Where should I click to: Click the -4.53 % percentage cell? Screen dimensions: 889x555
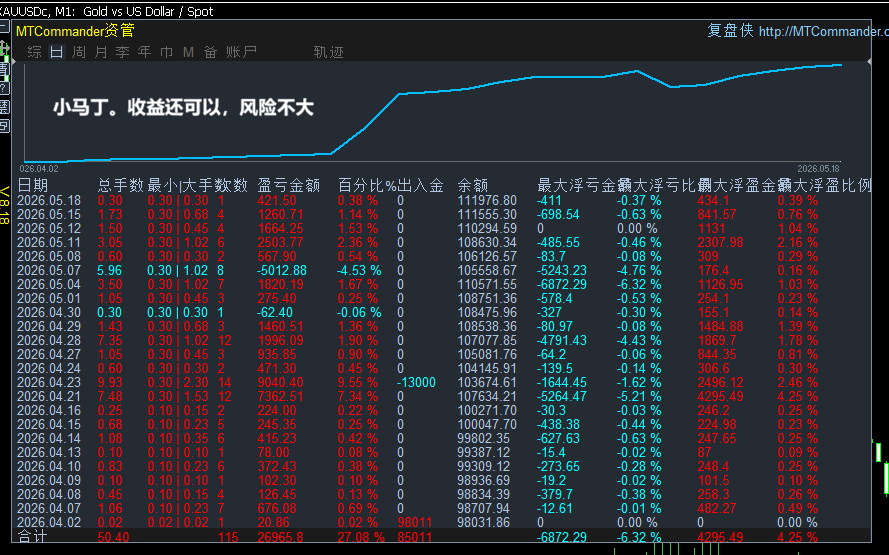[x=359, y=270]
